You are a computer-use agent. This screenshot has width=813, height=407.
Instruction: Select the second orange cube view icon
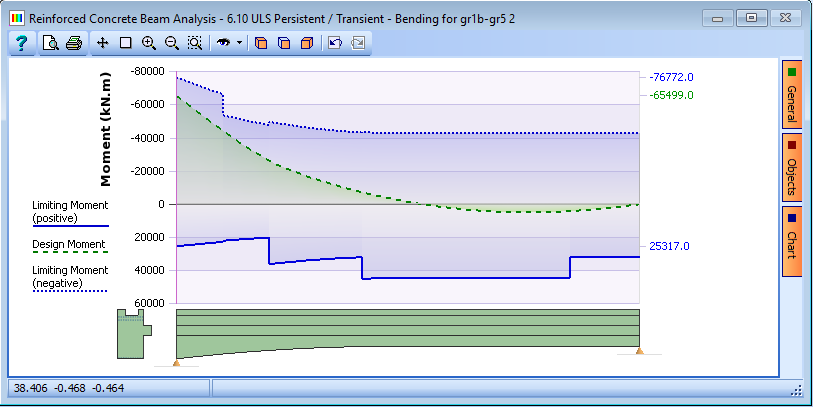point(284,43)
